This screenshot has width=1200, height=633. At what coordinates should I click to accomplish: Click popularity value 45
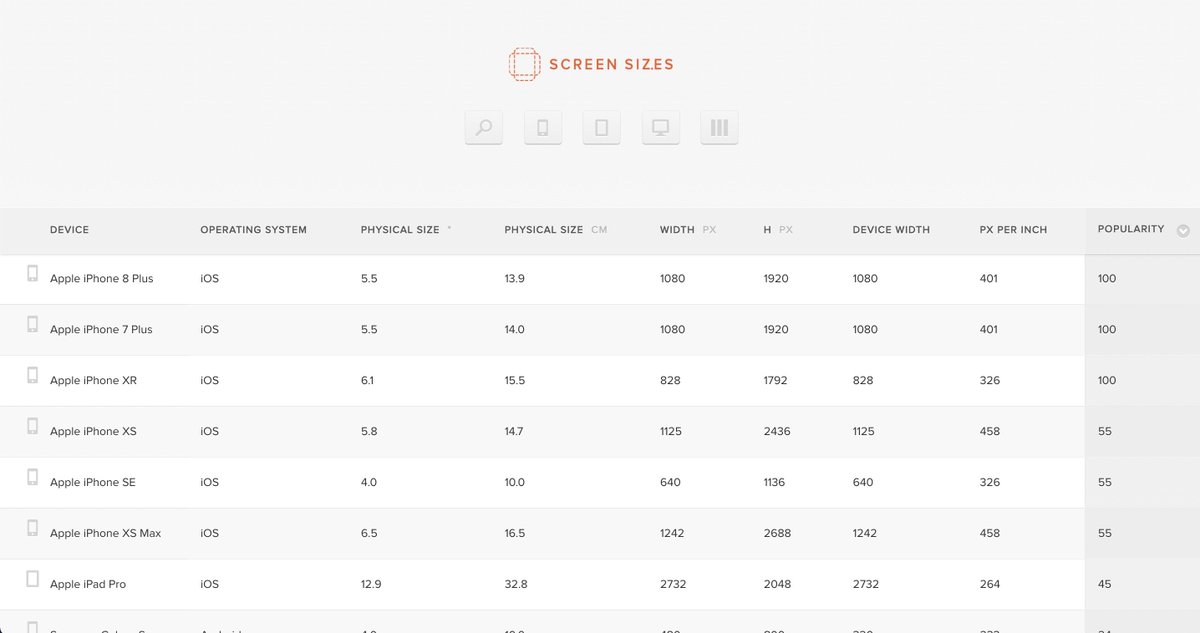(x=1105, y=585)
